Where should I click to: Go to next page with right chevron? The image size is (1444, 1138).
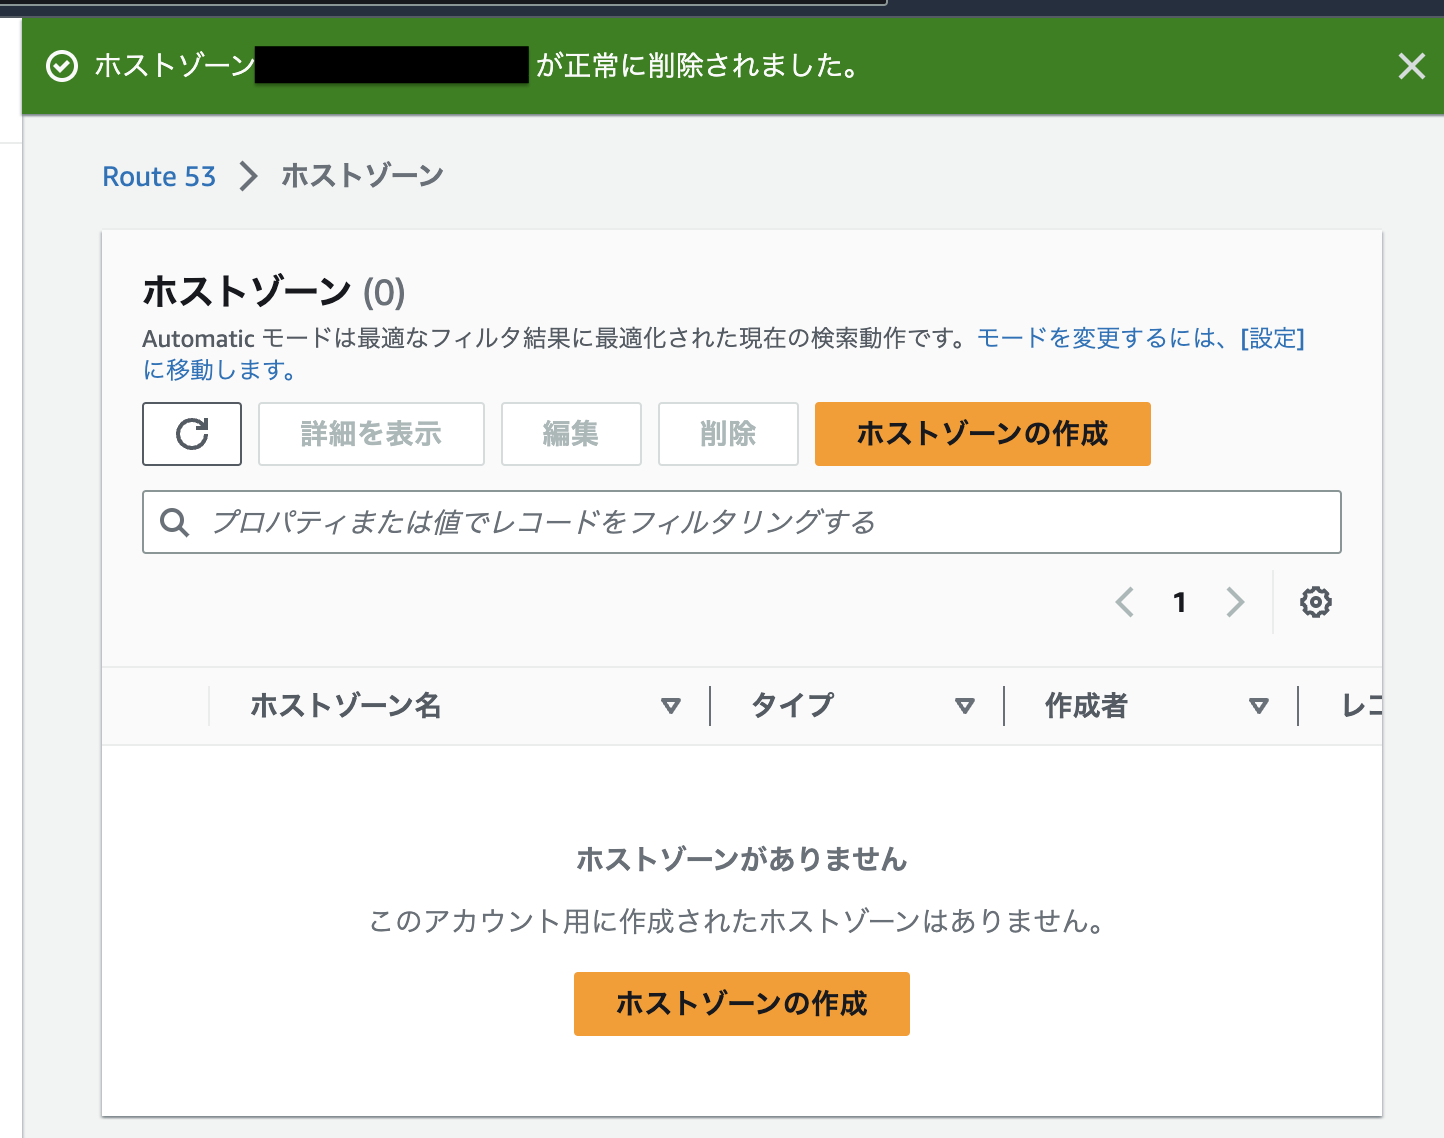pos(1235,602)
